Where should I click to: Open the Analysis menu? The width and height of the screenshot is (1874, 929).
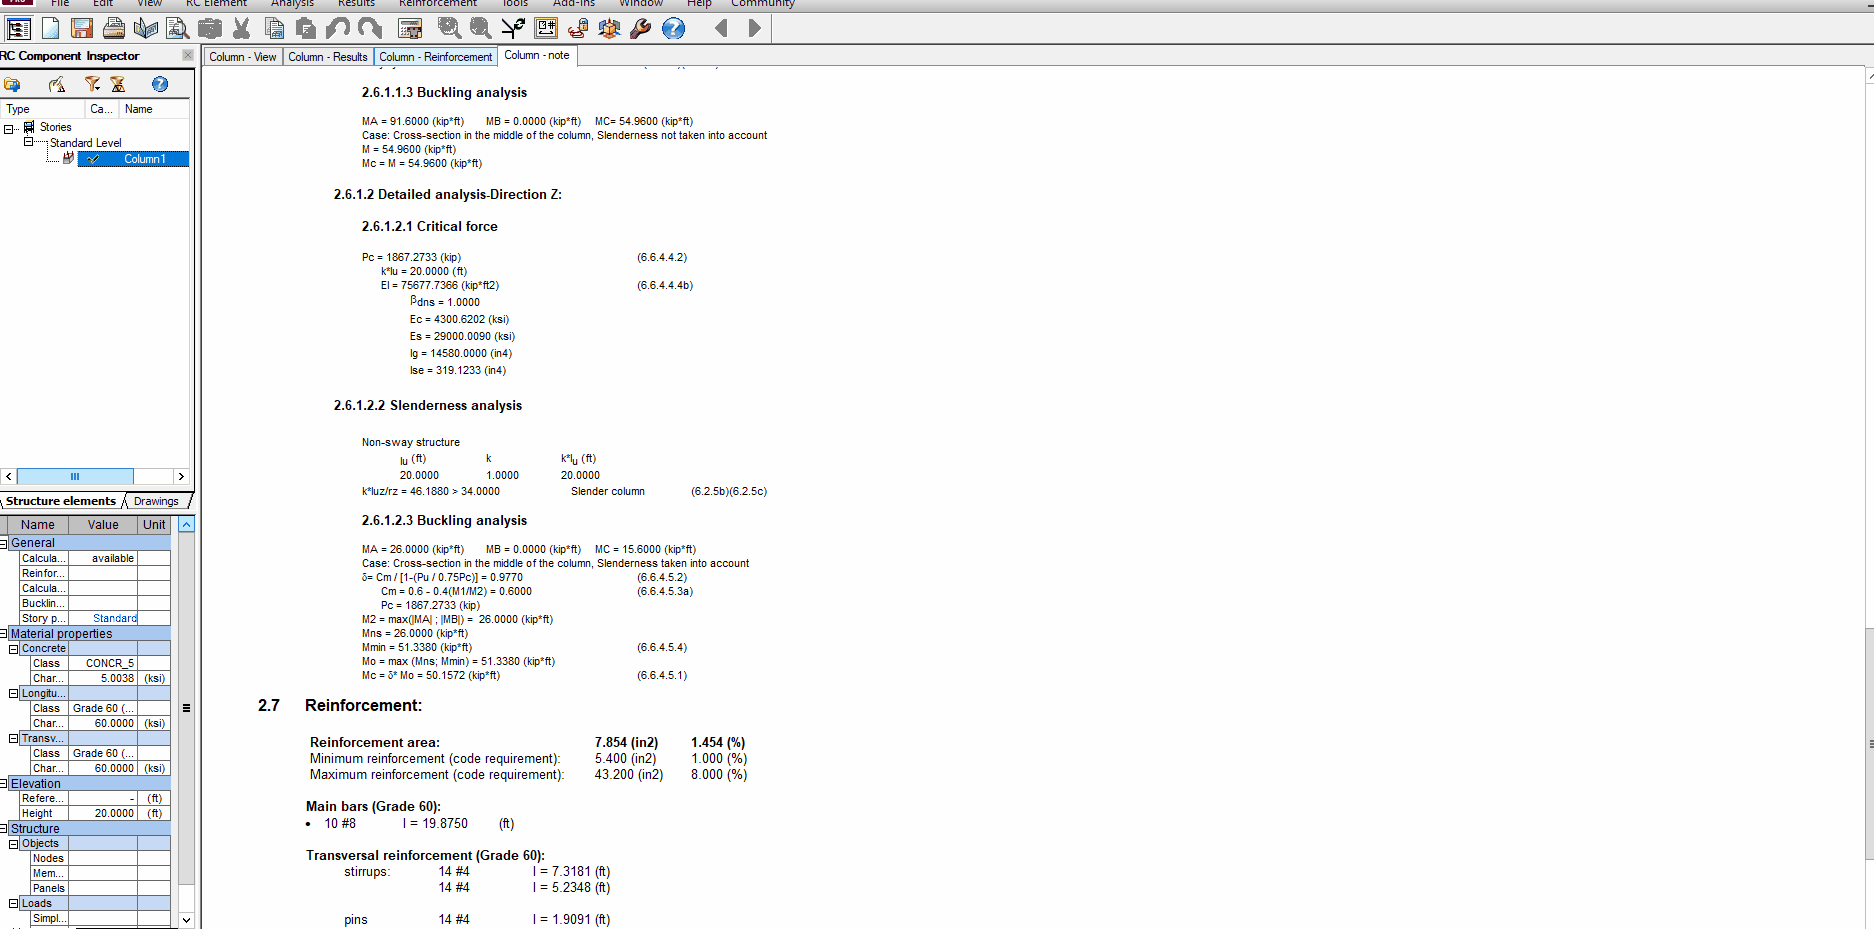click(292, 4)
